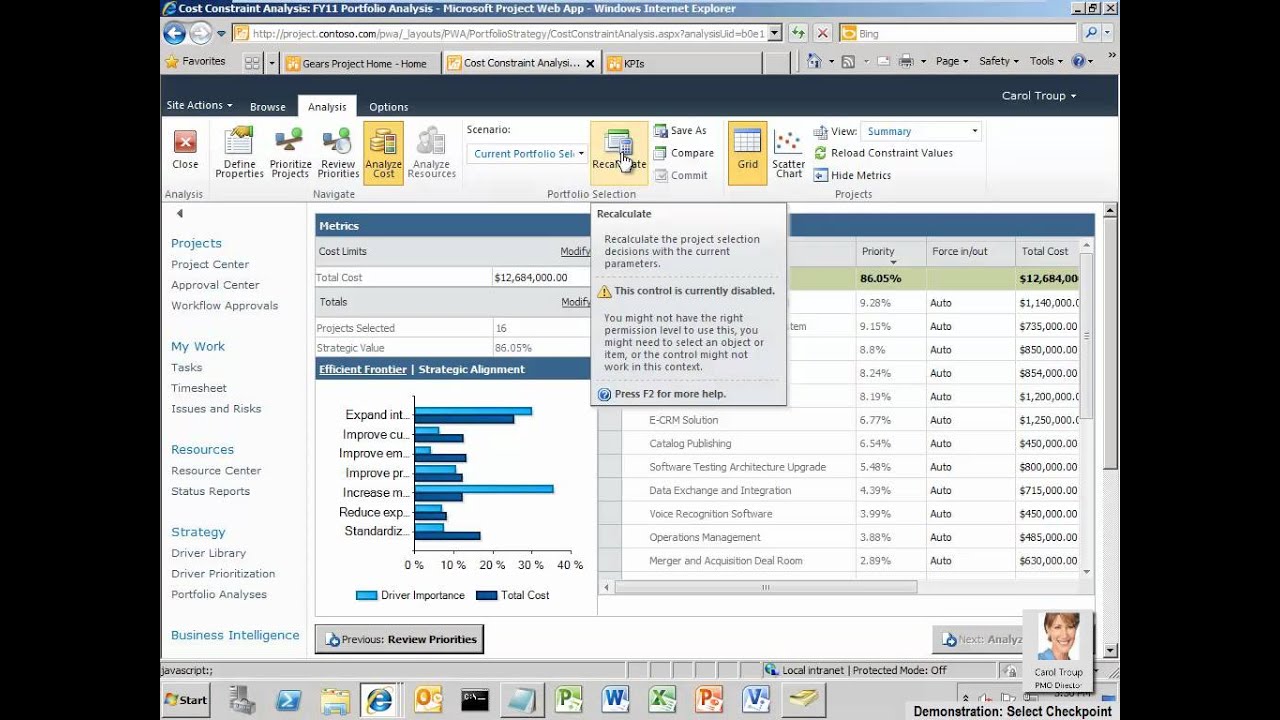Open Portfolio Analyses link
The width and height of the screenshot is (1280, 720).
point(219,594)
